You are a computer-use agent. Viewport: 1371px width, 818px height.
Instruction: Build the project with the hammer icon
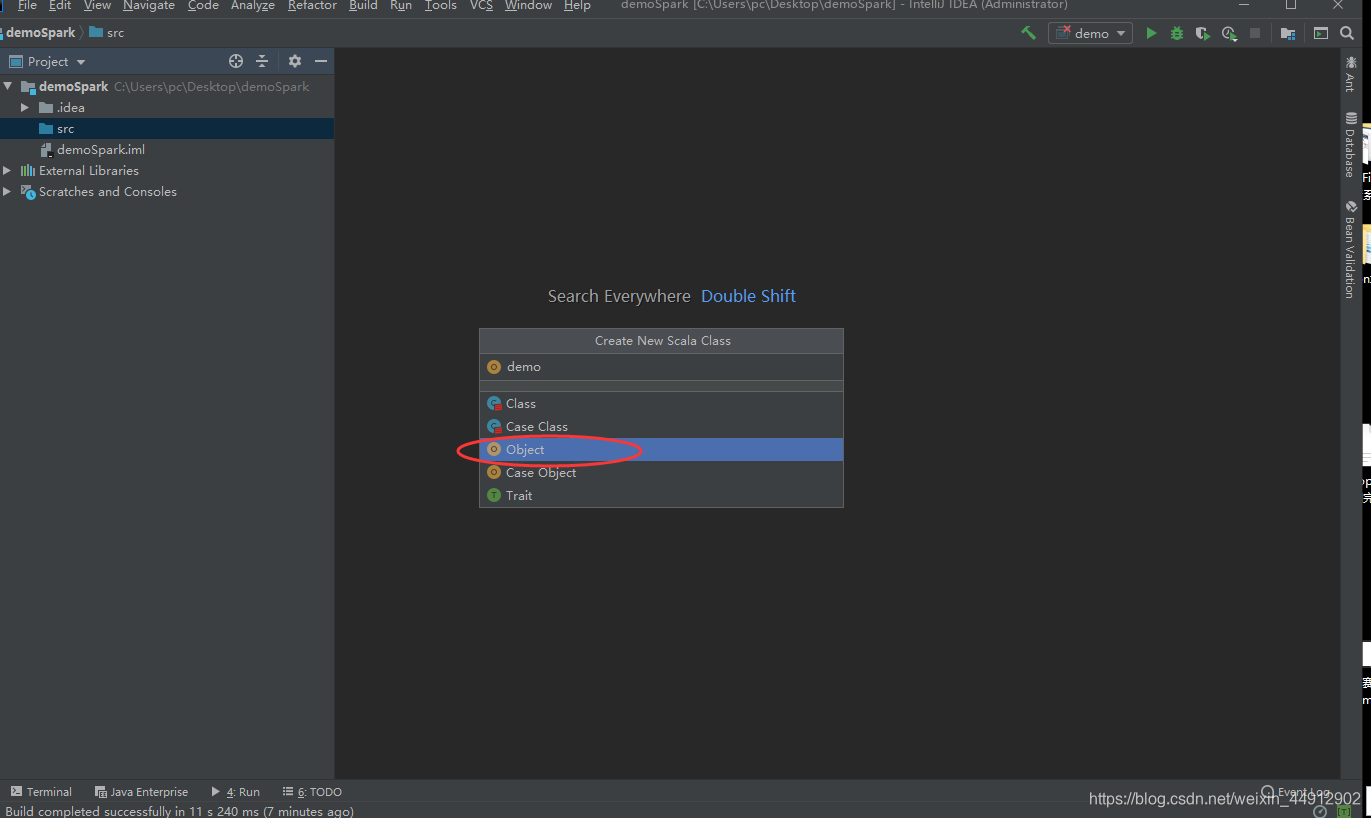(x=1028, y=33)
